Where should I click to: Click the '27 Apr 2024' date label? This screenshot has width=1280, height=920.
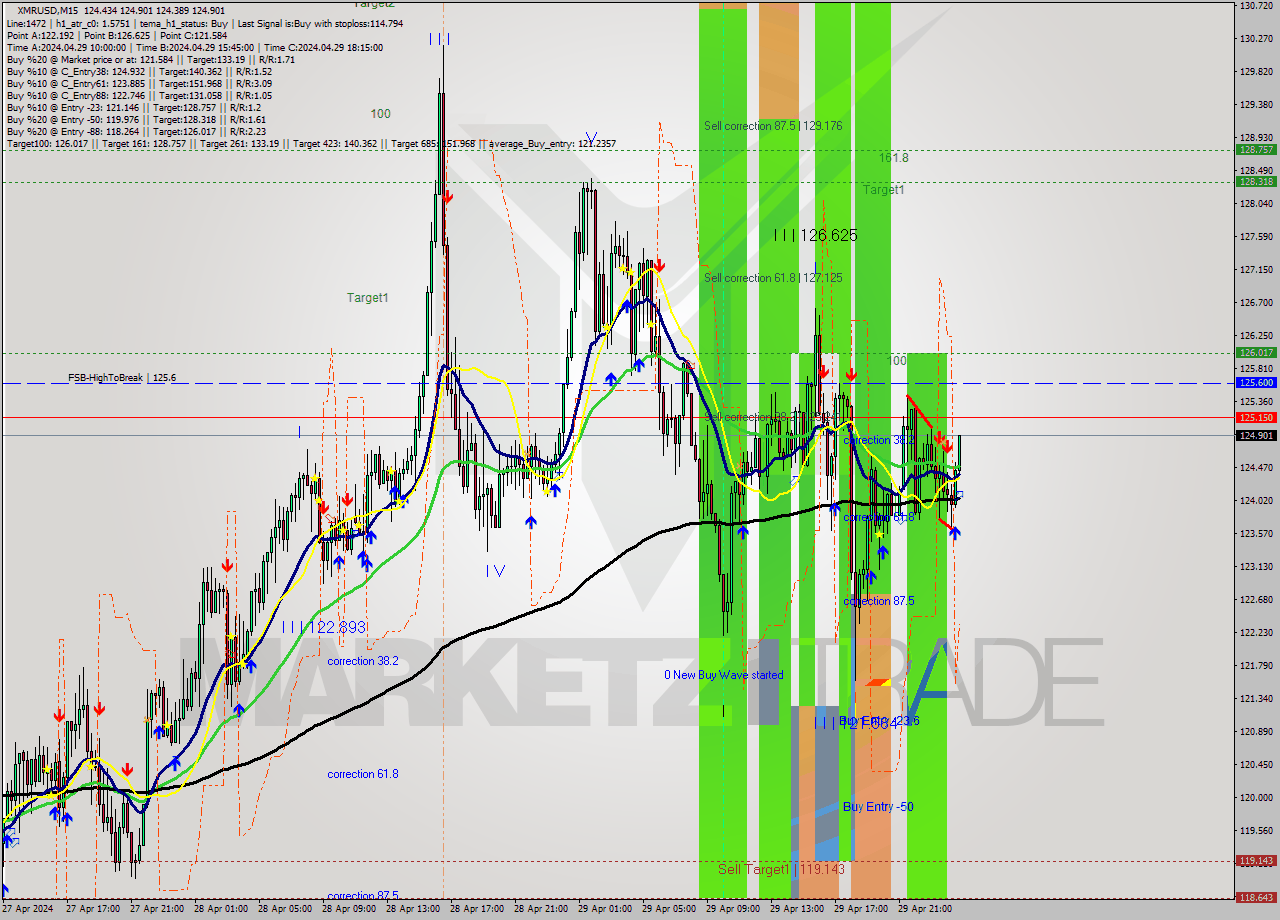[27, 910]
